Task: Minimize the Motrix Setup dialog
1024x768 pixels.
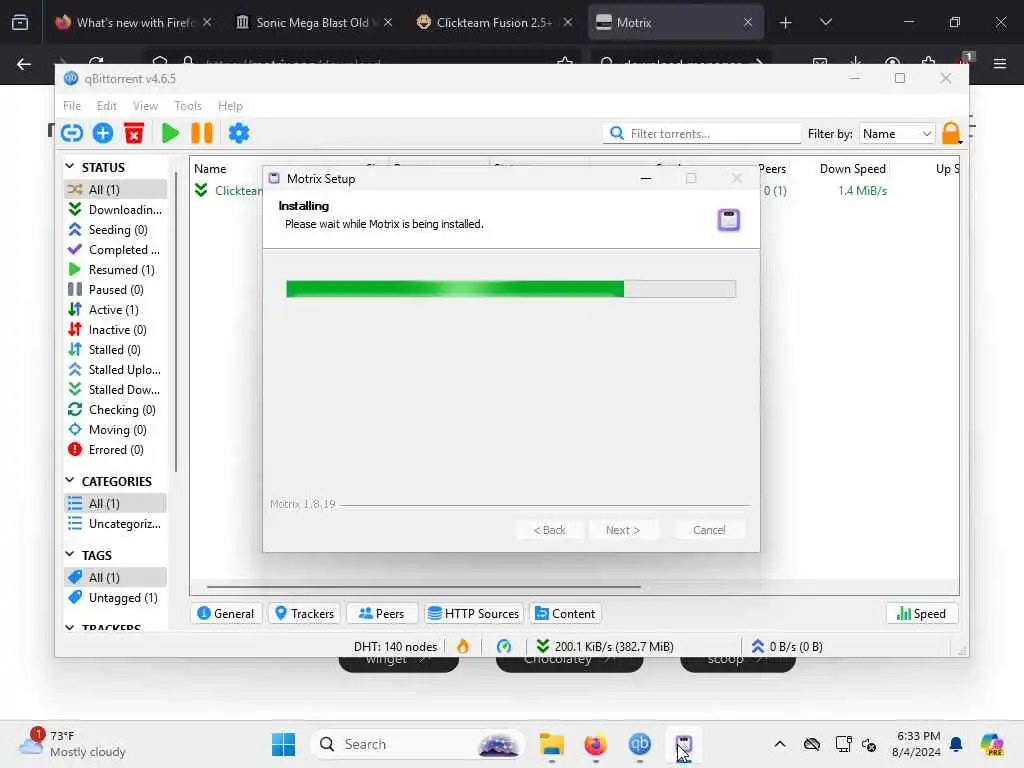Action: pos(646,178)
